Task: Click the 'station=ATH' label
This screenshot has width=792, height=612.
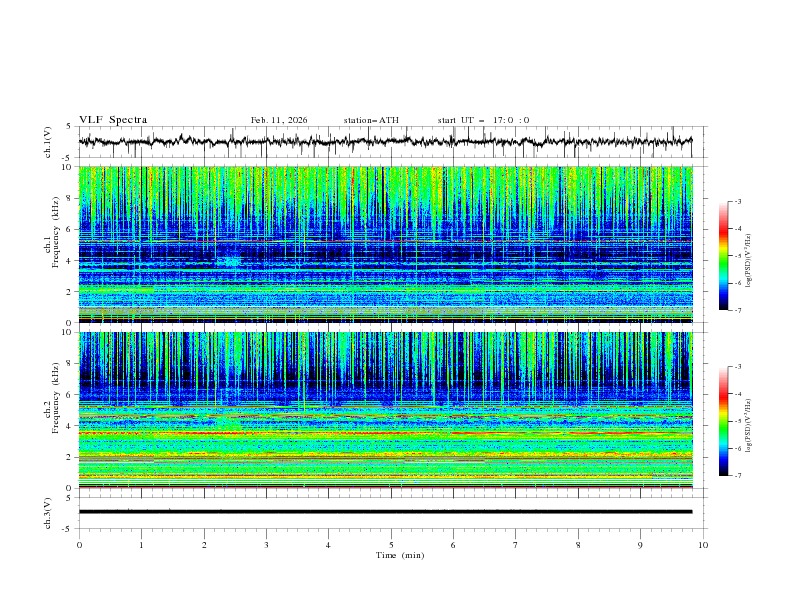Action: point(371,120)
